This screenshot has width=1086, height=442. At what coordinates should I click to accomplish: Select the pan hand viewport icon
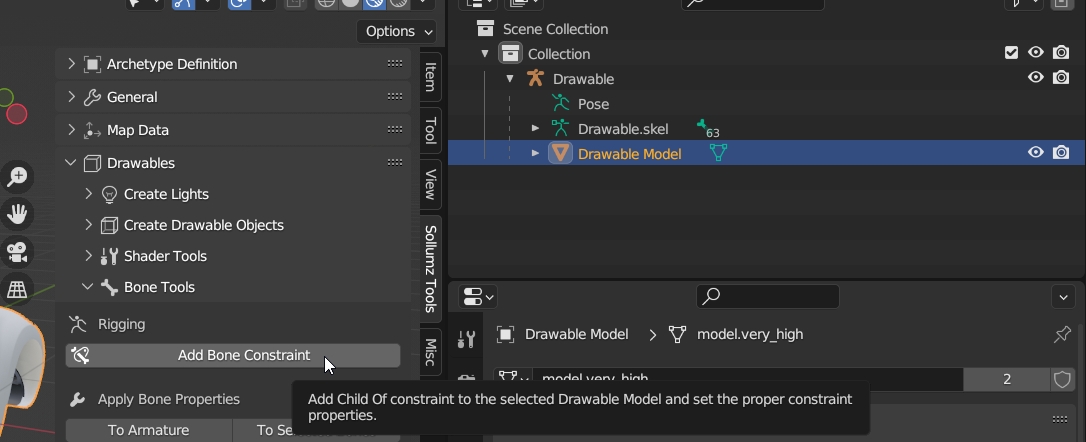[x=17, y=214]
